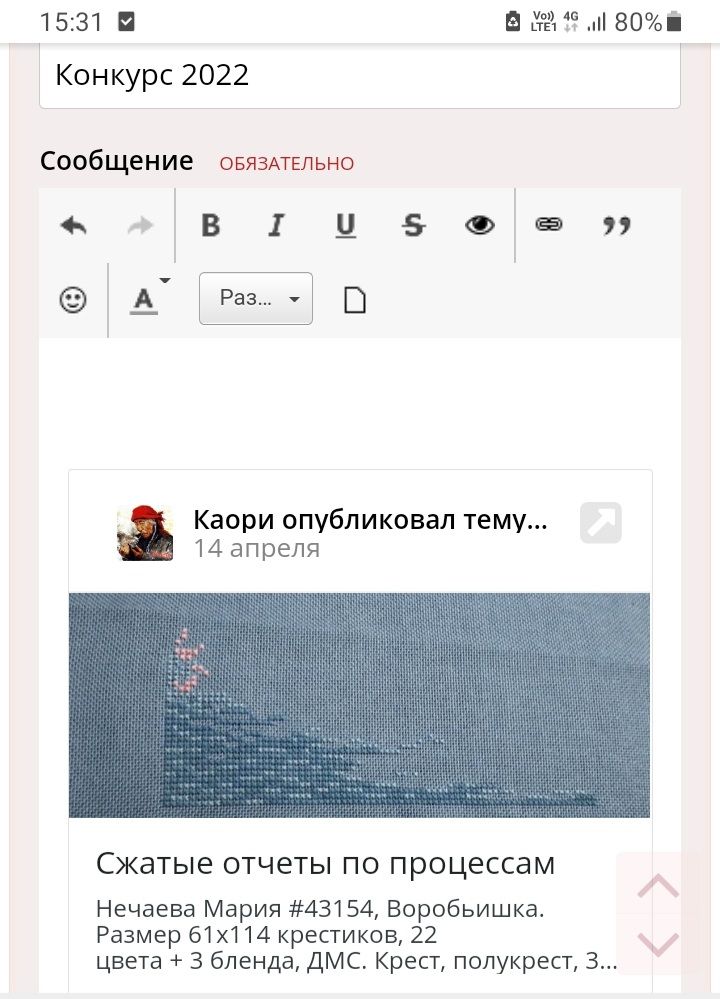Image resolution: width=720 pixels, height=999 pixels.
Task: Expand the font size dropdown
Action: (256, 298)
